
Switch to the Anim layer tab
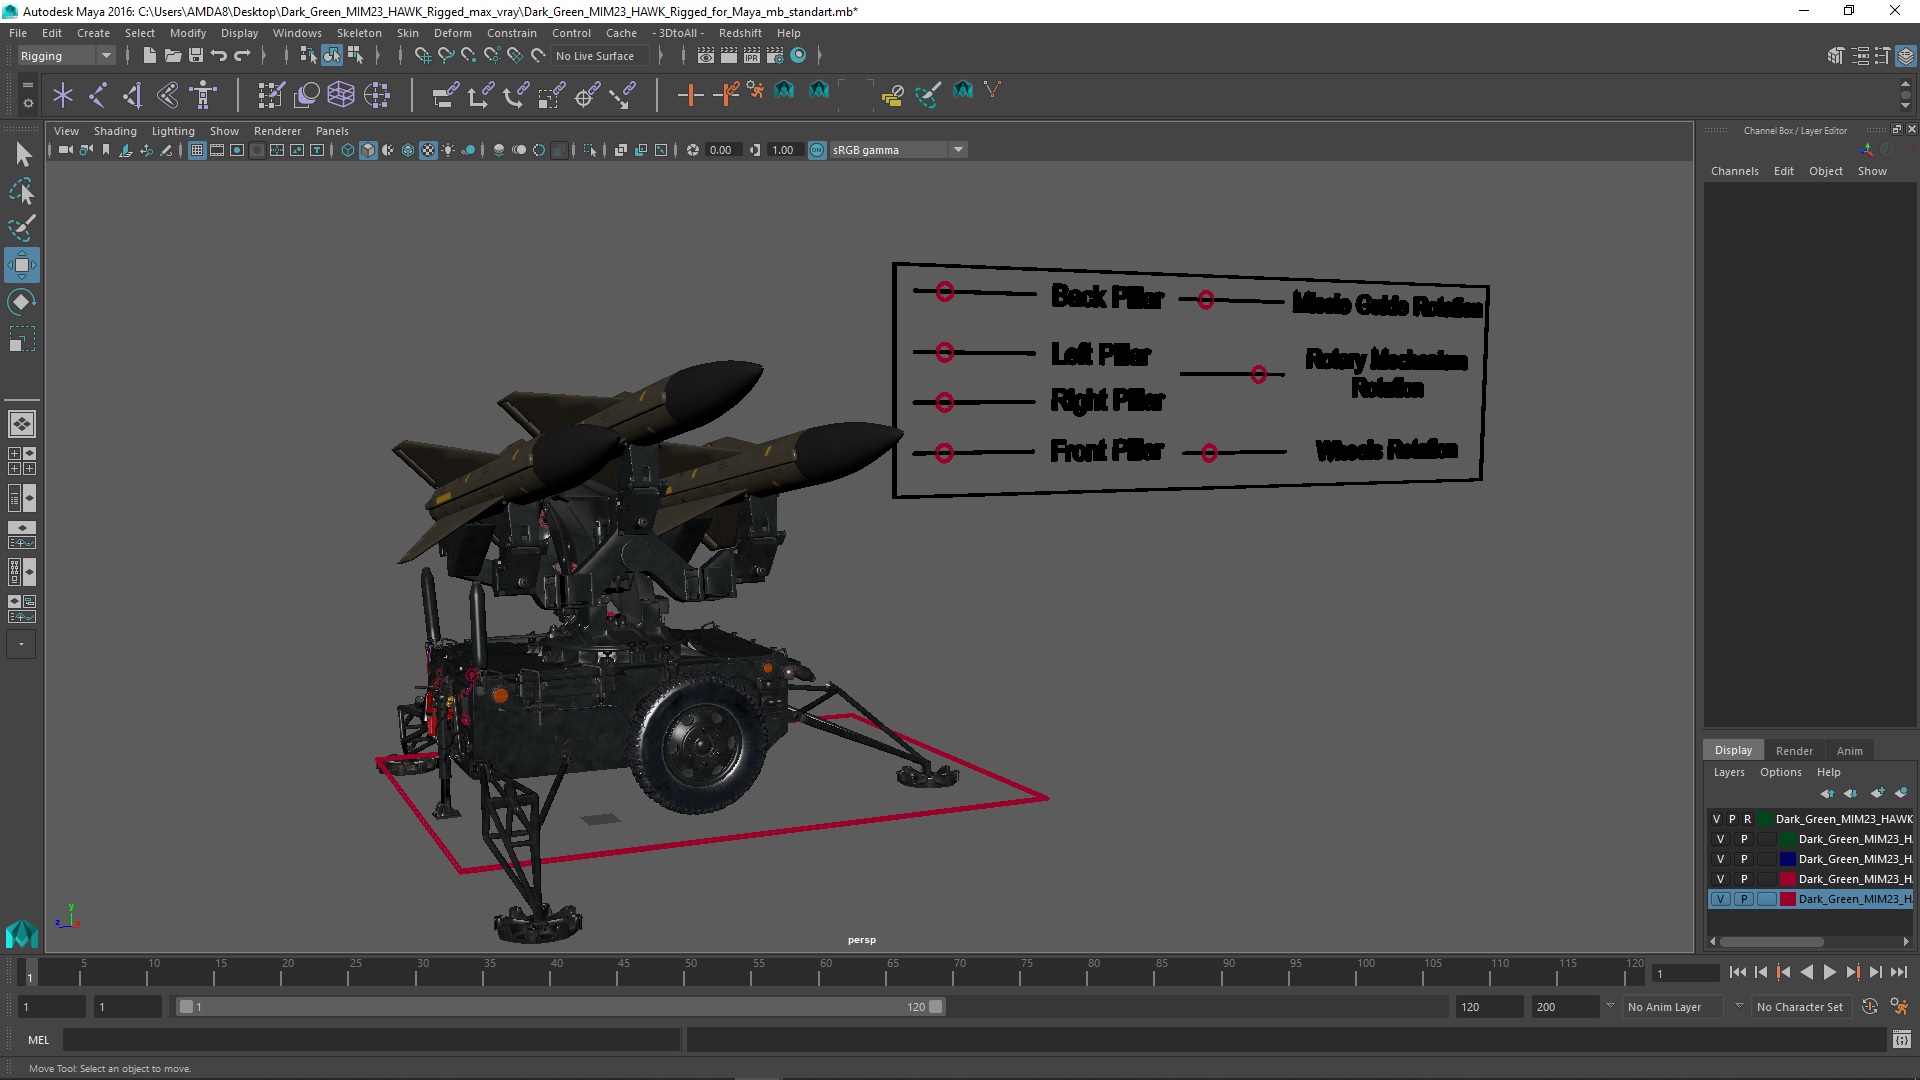(1849, 751)
